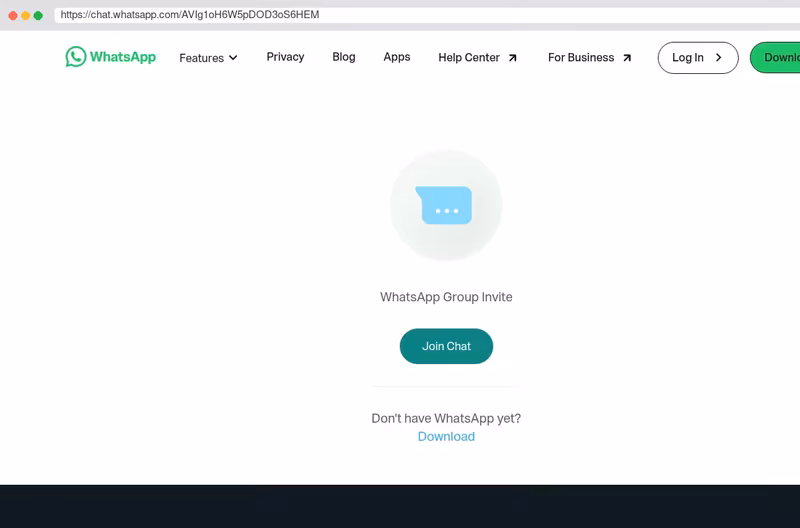Image resolution: width=800 pixels, height=528 pixels.
Task: Click the Log In button
Action: tap(698, 58)
